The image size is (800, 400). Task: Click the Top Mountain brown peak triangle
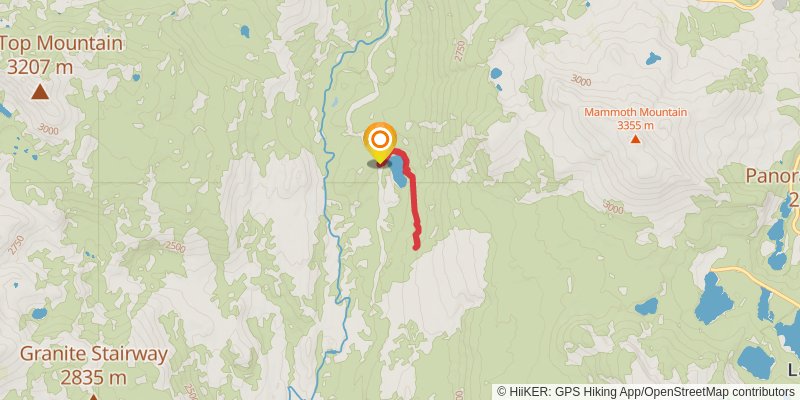tap(40, 92)
